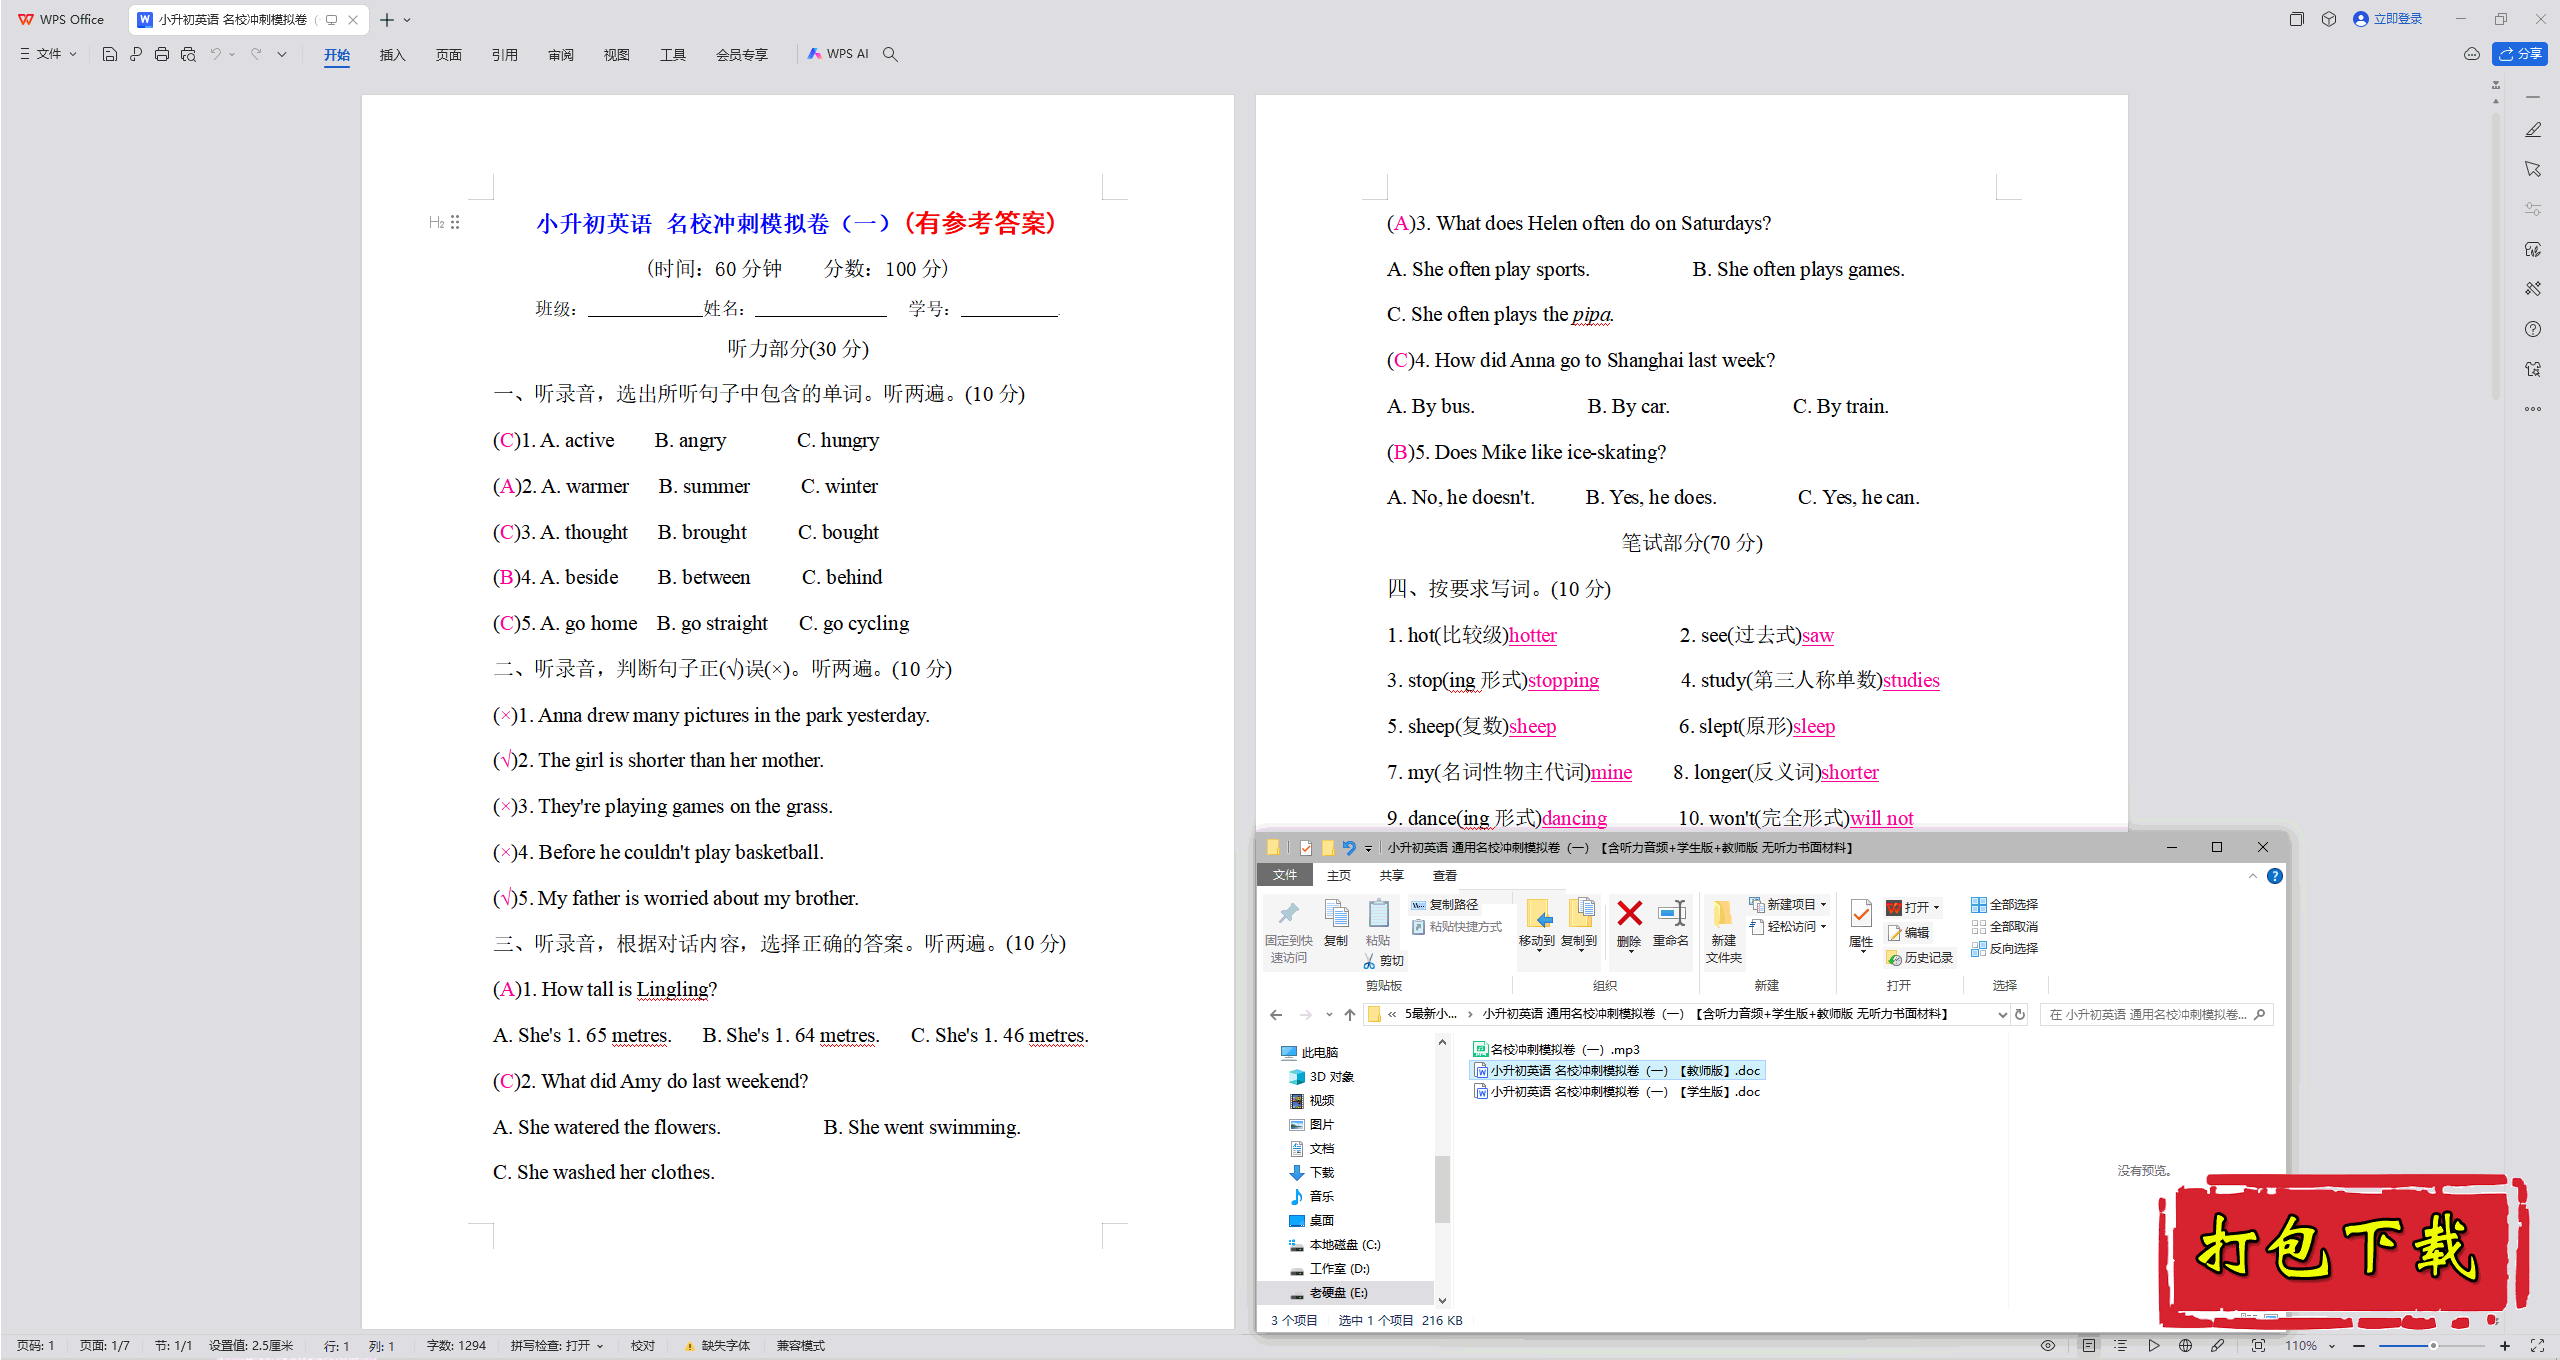
Task: Click the zoom out minus button
Action: click(x=2359, y=1346)
